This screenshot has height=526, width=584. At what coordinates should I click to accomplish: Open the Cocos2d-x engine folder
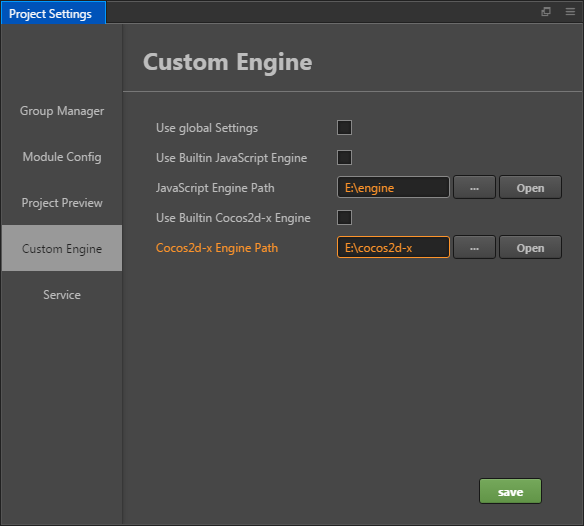point(530,247)
